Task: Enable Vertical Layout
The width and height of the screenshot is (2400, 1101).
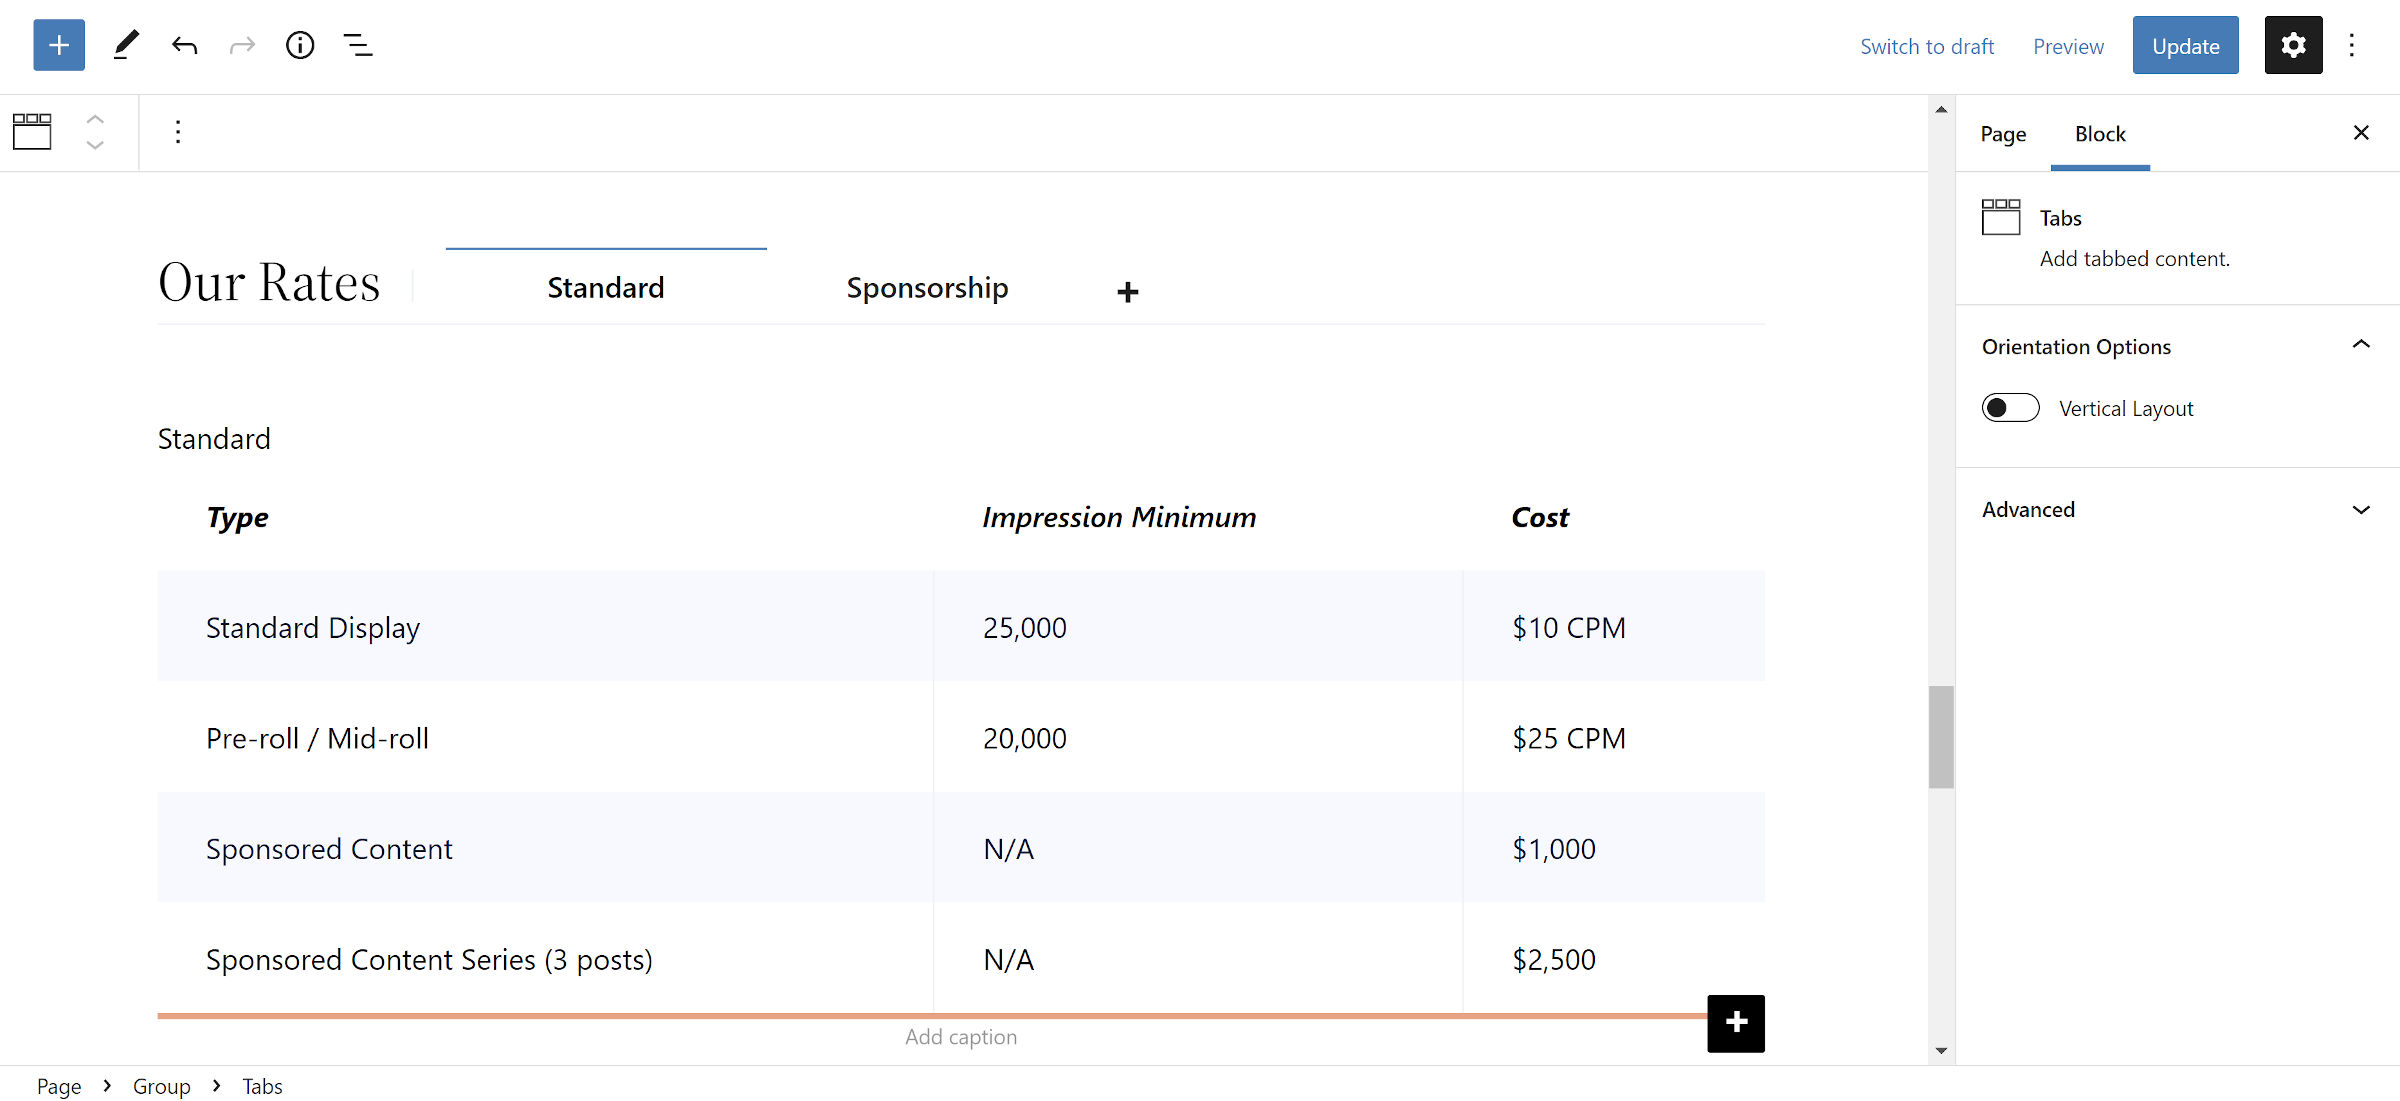Action: tap(2010, 407)
